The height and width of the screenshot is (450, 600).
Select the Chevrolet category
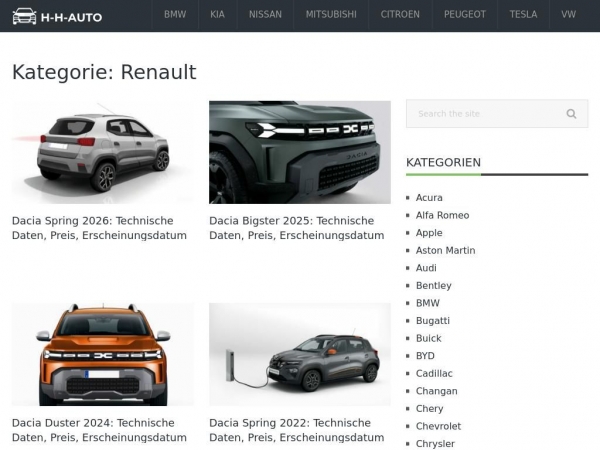pyautogui.click(x=438, y=427)
